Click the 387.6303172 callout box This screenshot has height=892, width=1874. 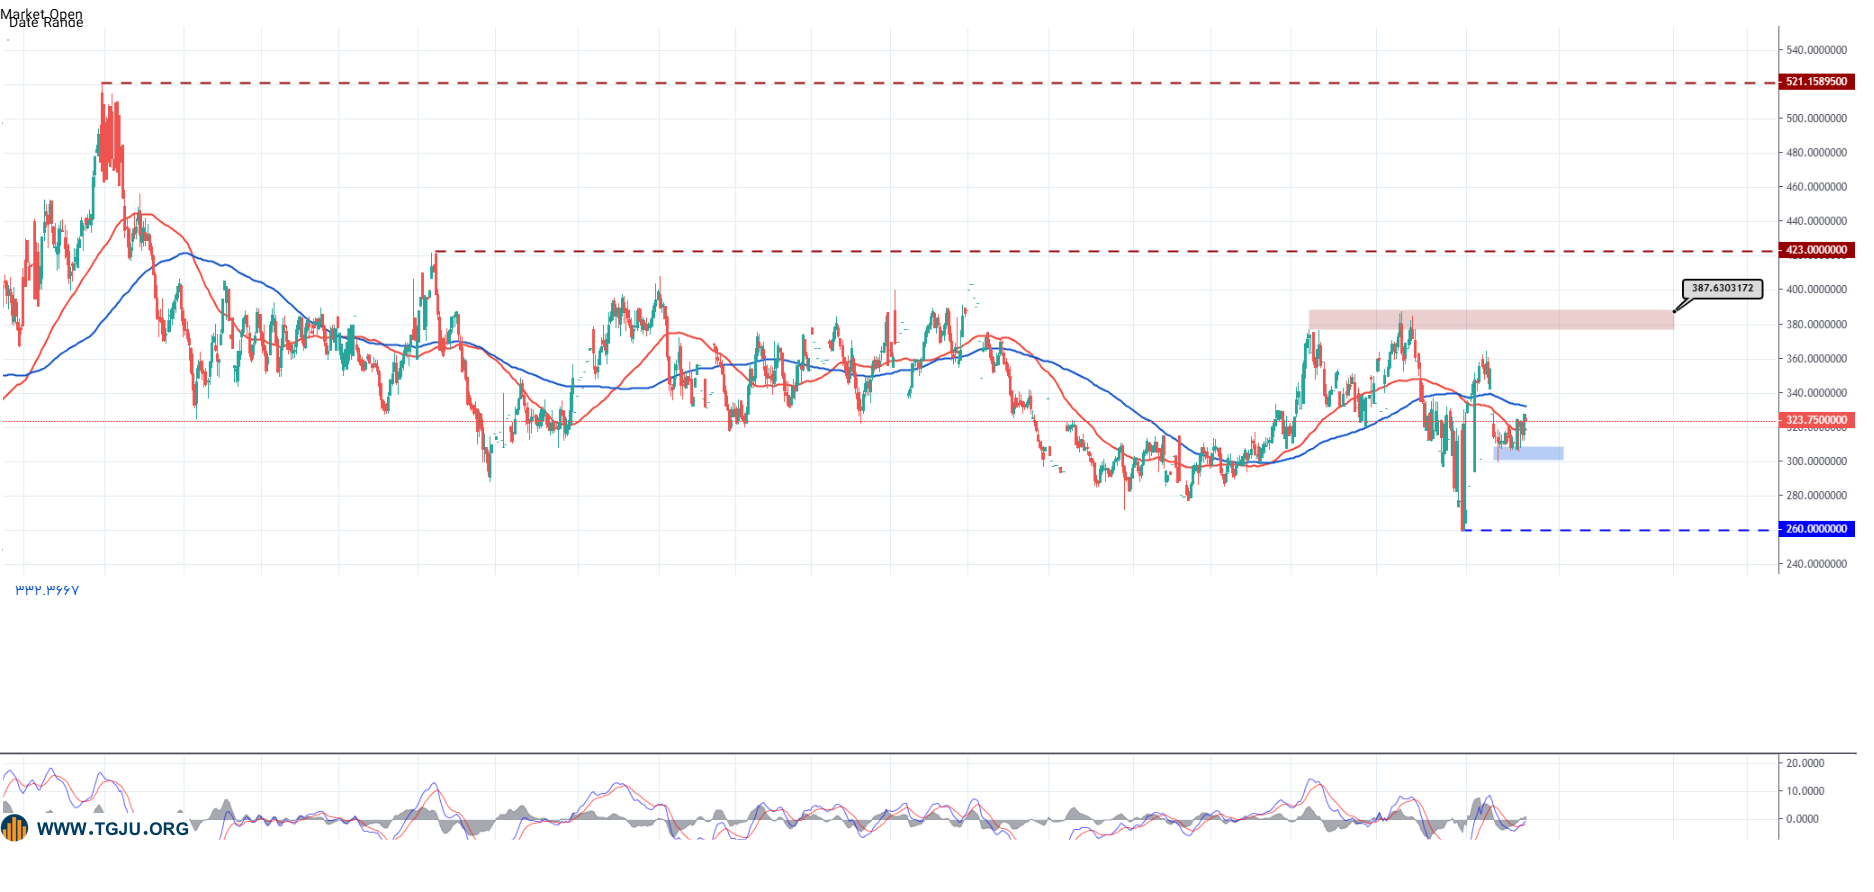point(1722,289)
